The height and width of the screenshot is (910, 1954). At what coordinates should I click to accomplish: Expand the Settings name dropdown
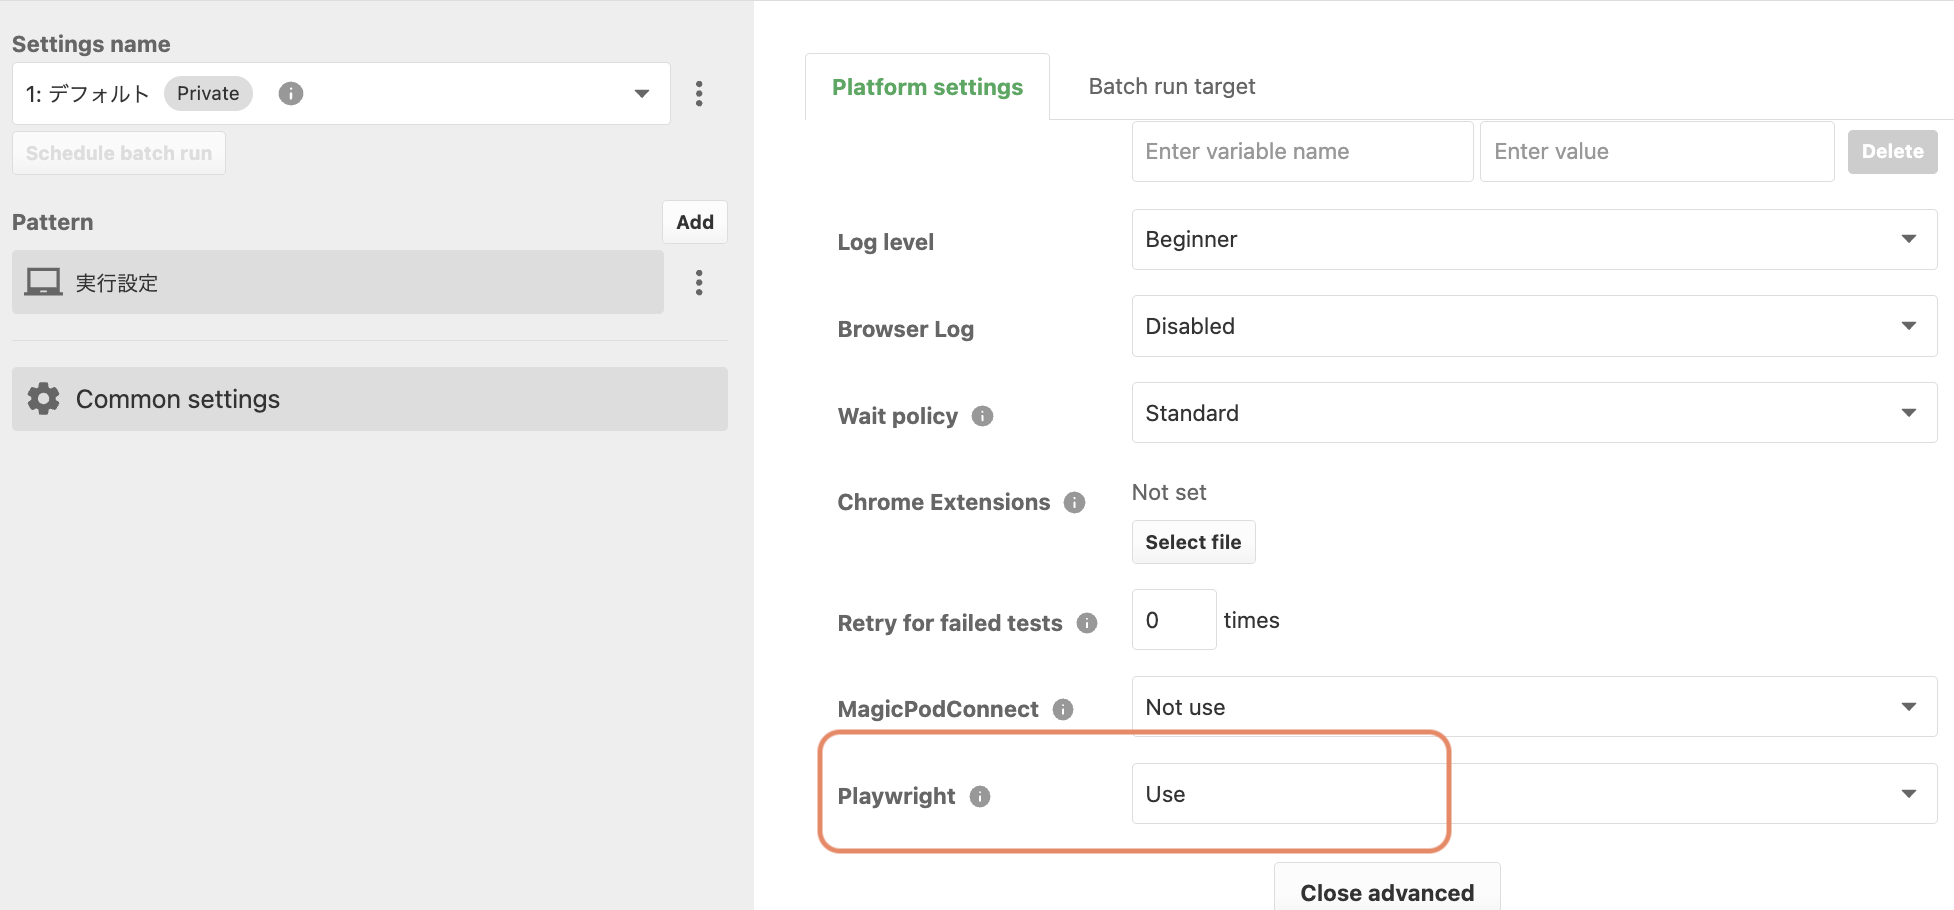point(341,94)
